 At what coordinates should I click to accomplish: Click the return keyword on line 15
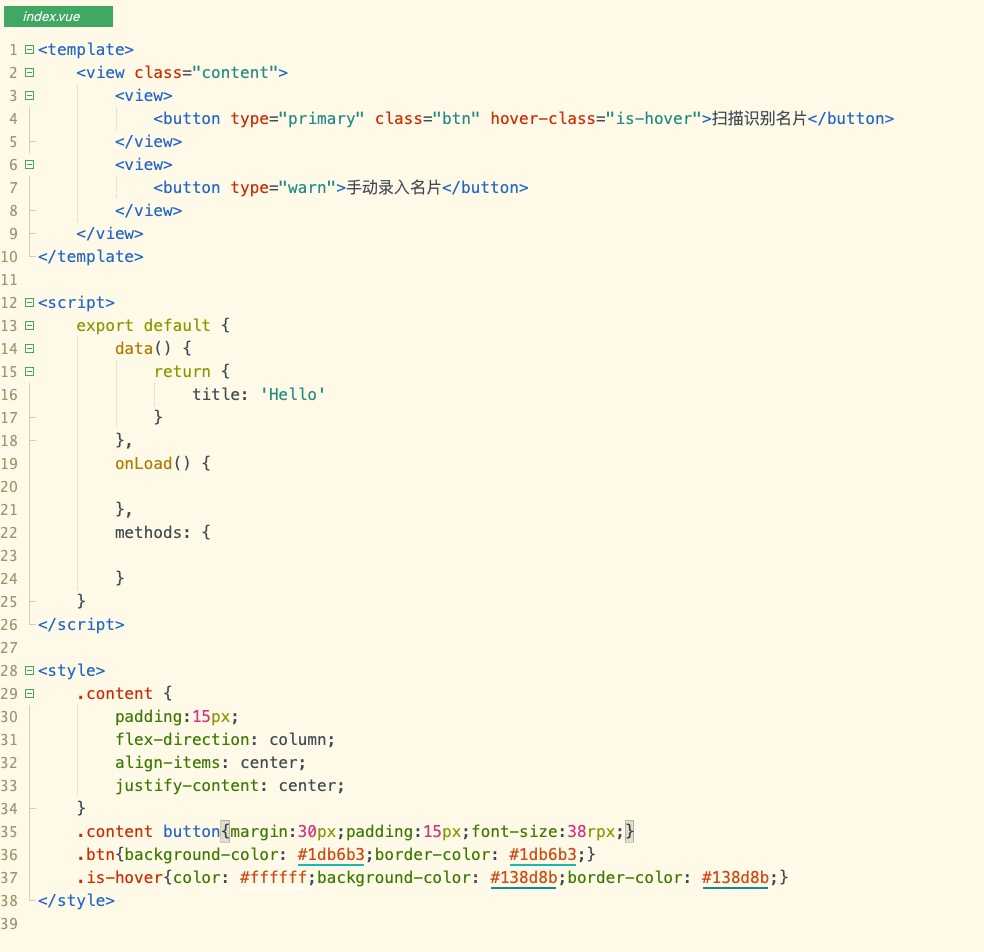[x=182, y=372]
